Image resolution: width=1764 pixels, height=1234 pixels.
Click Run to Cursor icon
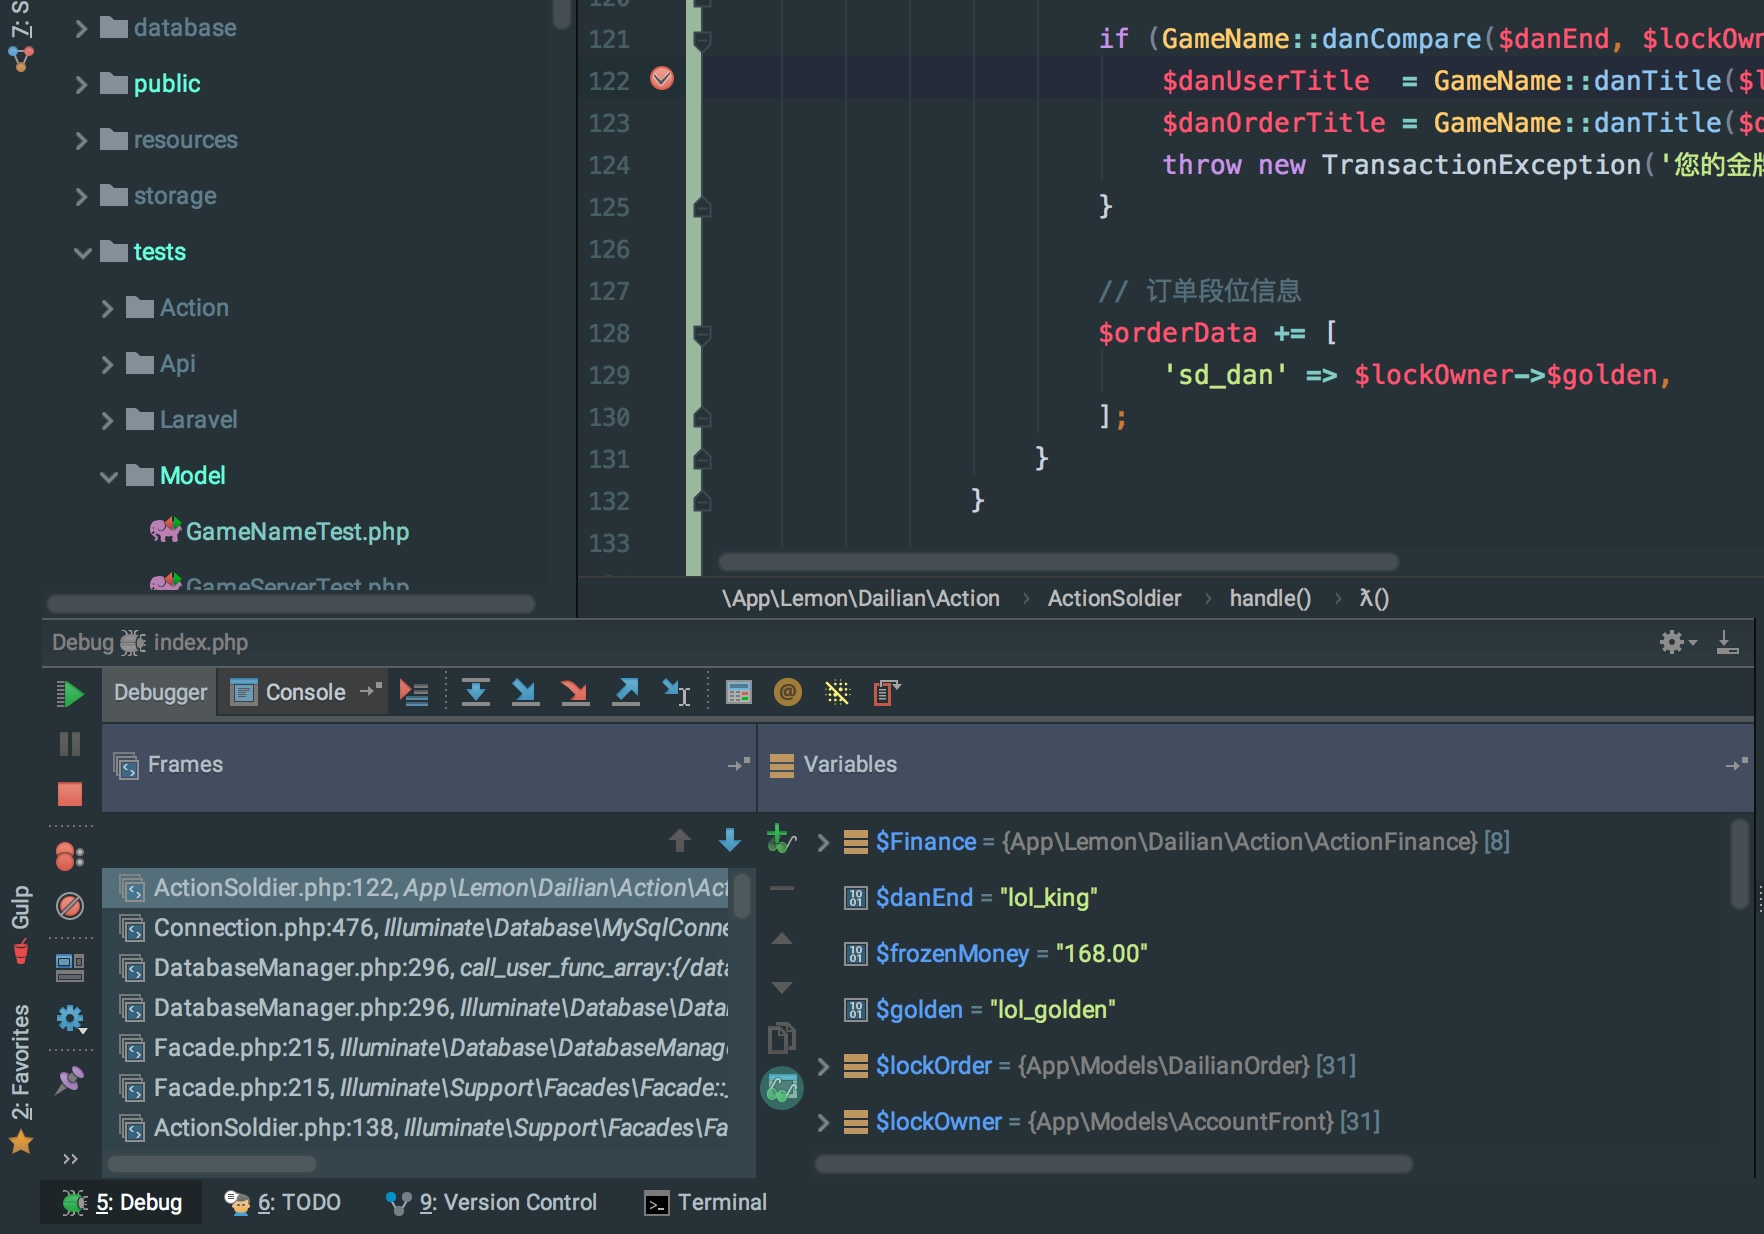click(677, 692)
